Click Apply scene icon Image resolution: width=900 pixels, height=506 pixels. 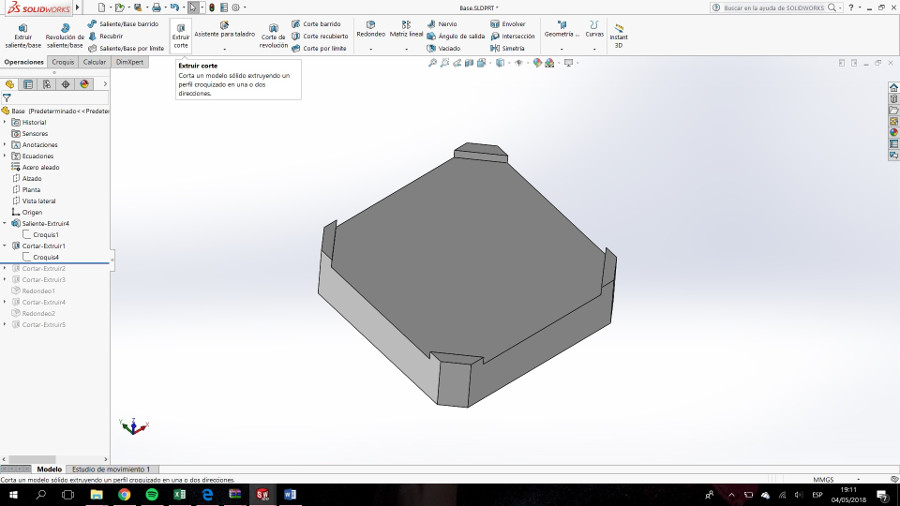point(550,63)
